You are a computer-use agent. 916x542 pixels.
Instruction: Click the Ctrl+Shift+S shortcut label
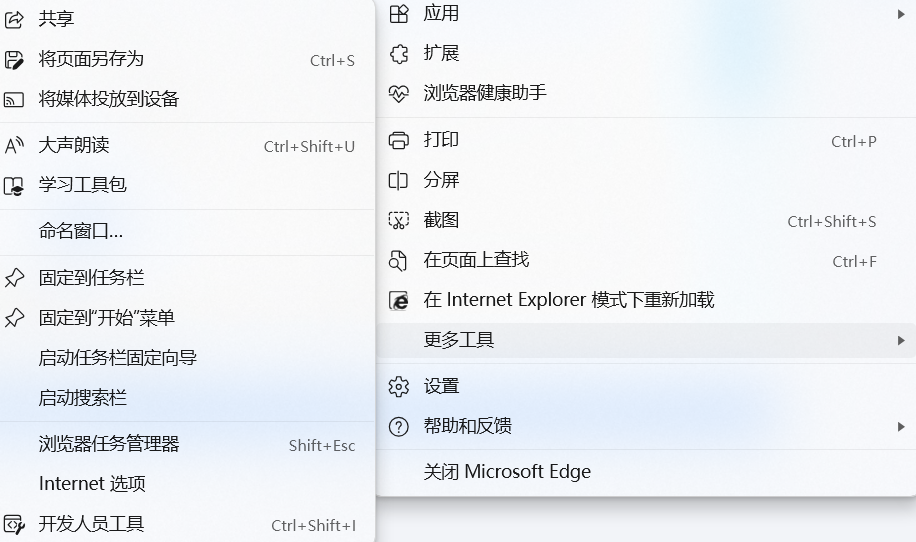coord(831,222)
